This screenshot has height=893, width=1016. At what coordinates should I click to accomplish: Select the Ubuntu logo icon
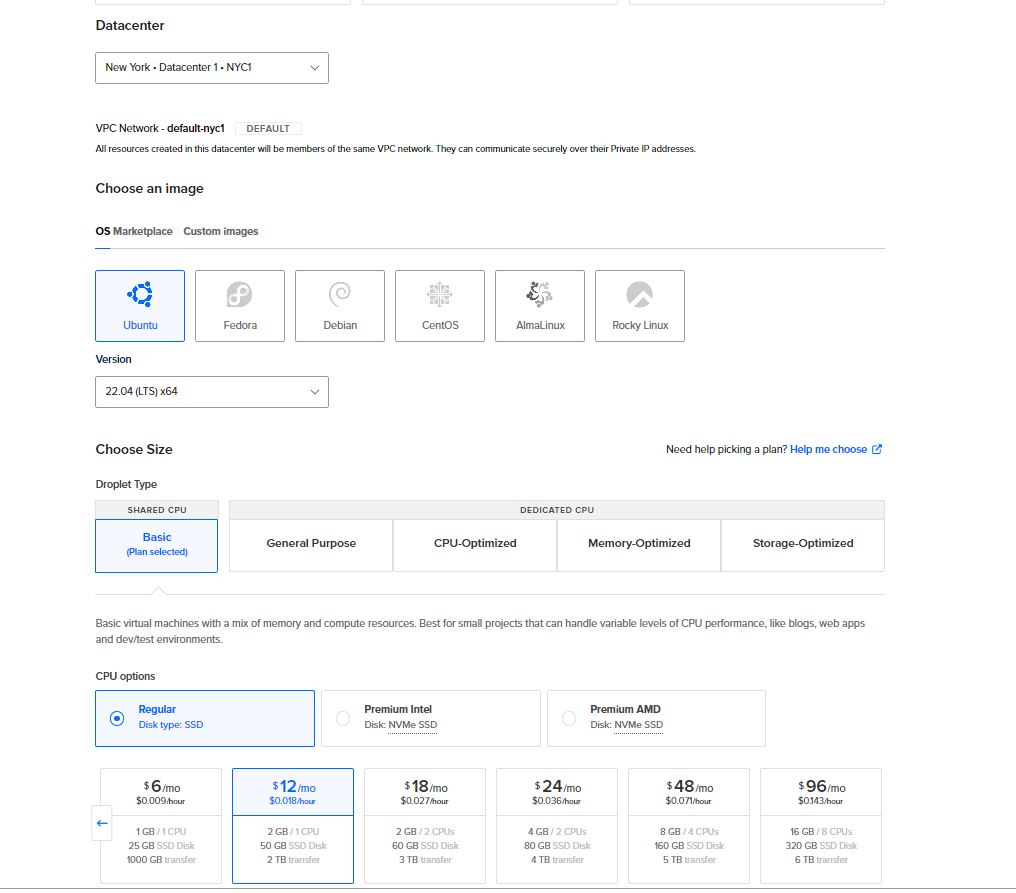[x=140, y=294]
